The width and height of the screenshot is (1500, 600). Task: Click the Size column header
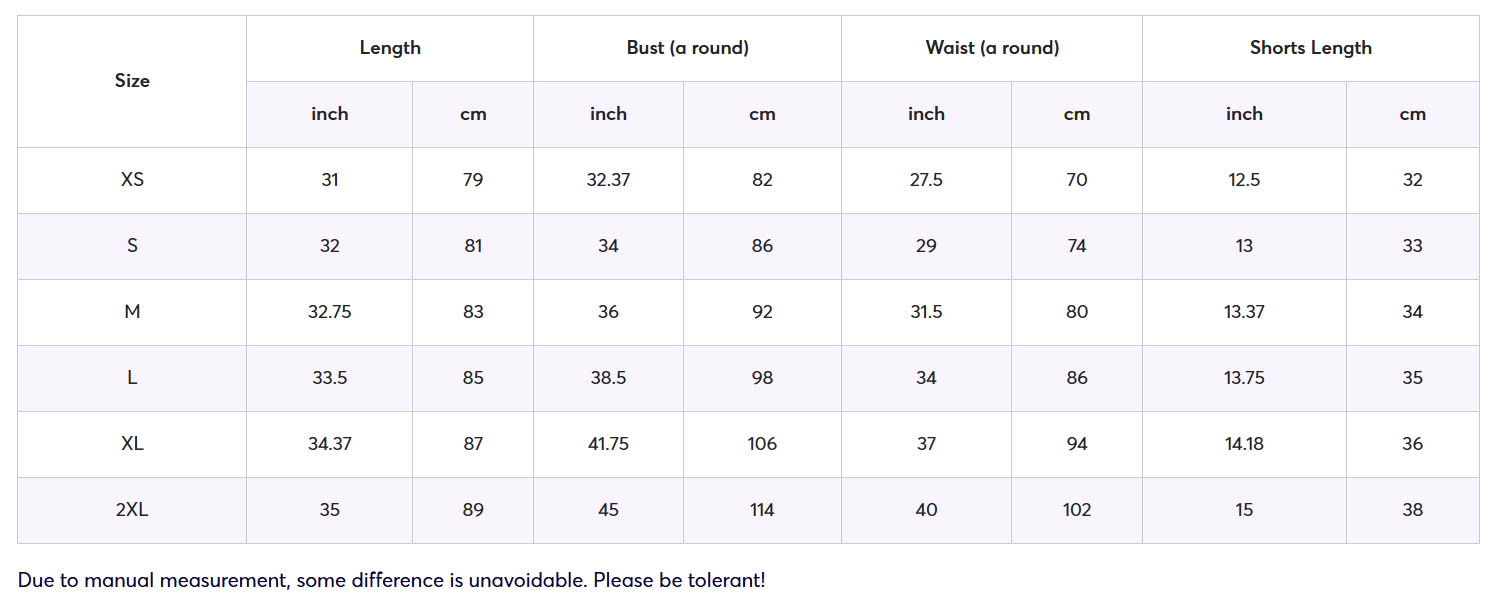coord(132,81)
